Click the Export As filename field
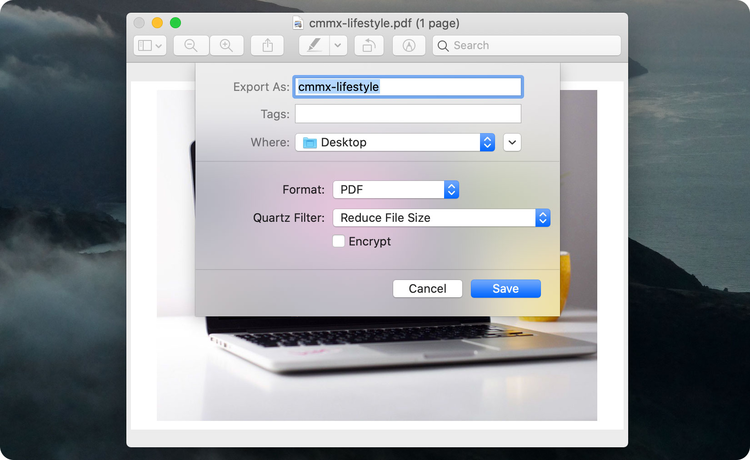 coord(408,87)
